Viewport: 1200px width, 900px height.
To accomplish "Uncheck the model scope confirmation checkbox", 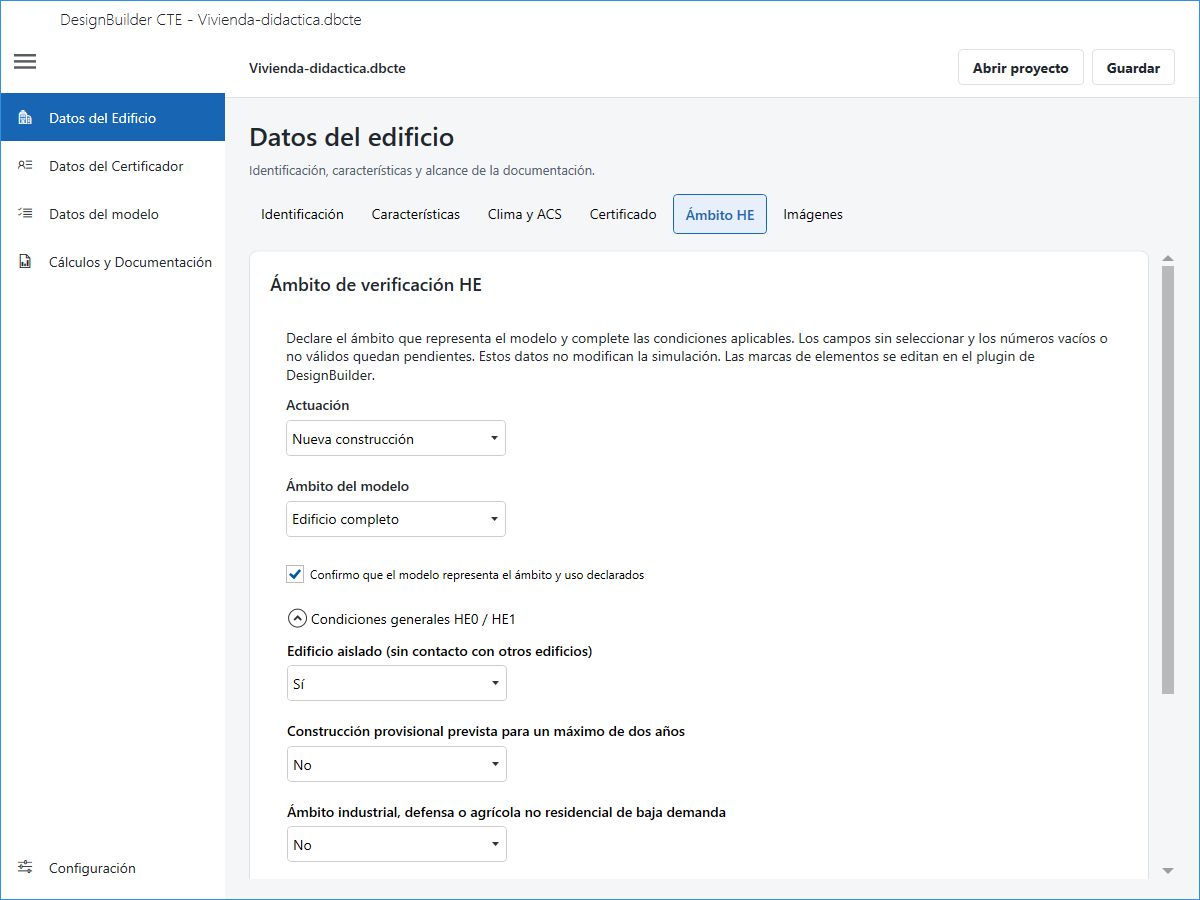I will click(295, 574).
